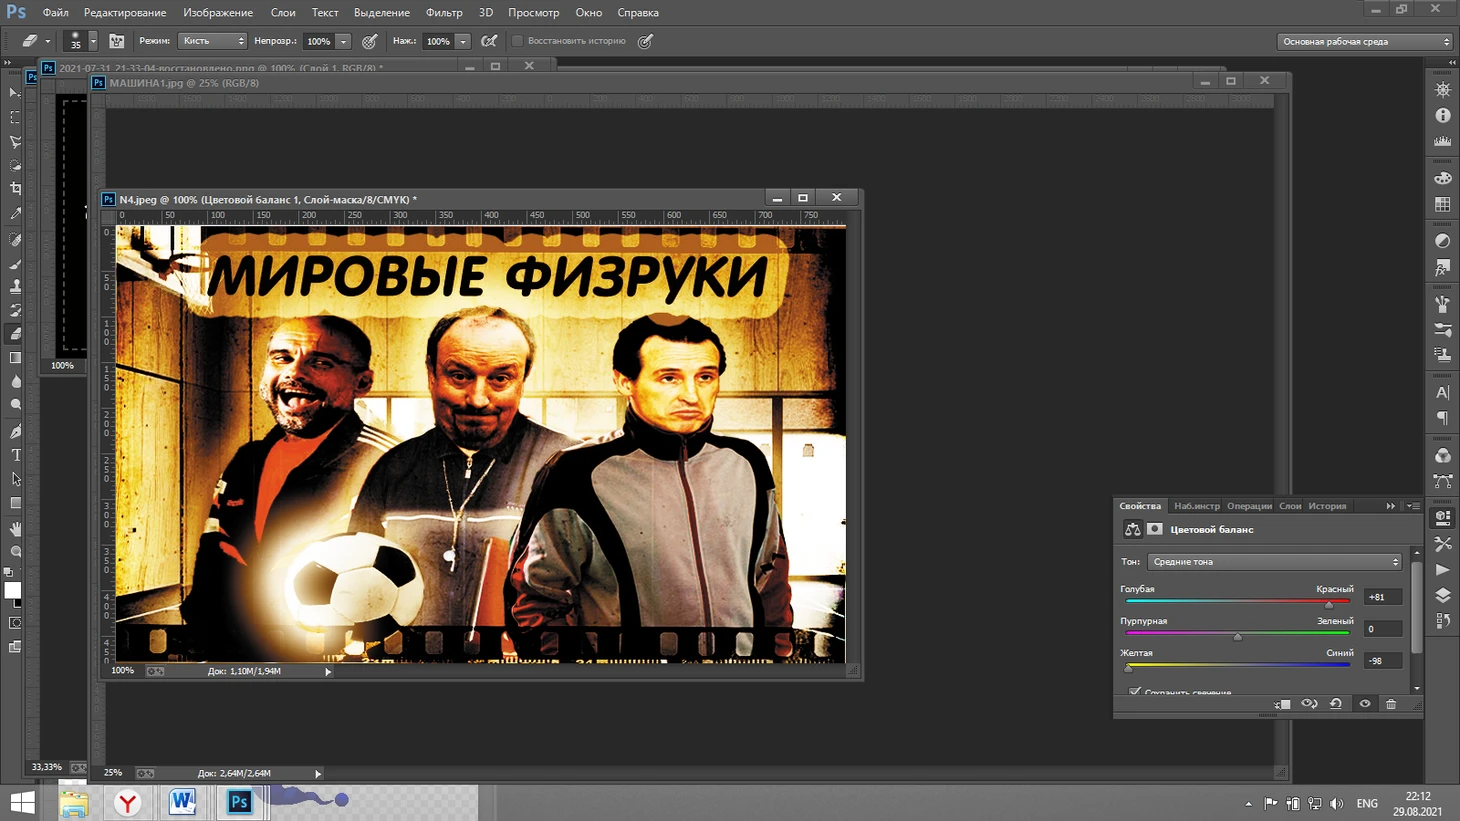1460x821 pixels.
Task: Open the Tone dropdown in Properties
Action: [1275, 562]
